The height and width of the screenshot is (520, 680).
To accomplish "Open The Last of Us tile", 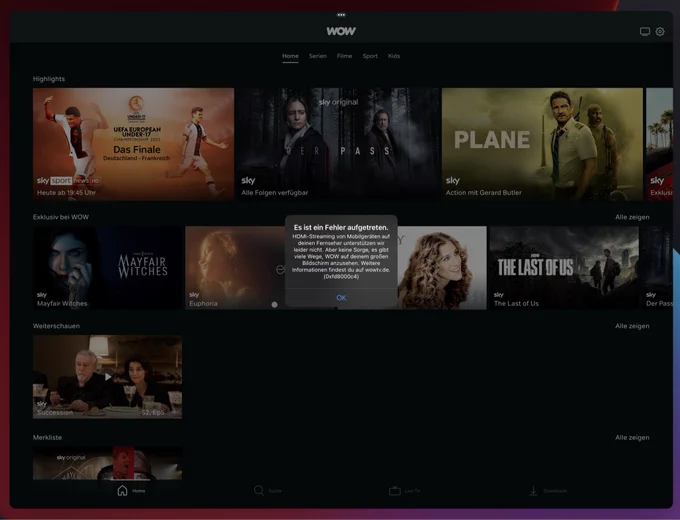I will tap(564, 268).
